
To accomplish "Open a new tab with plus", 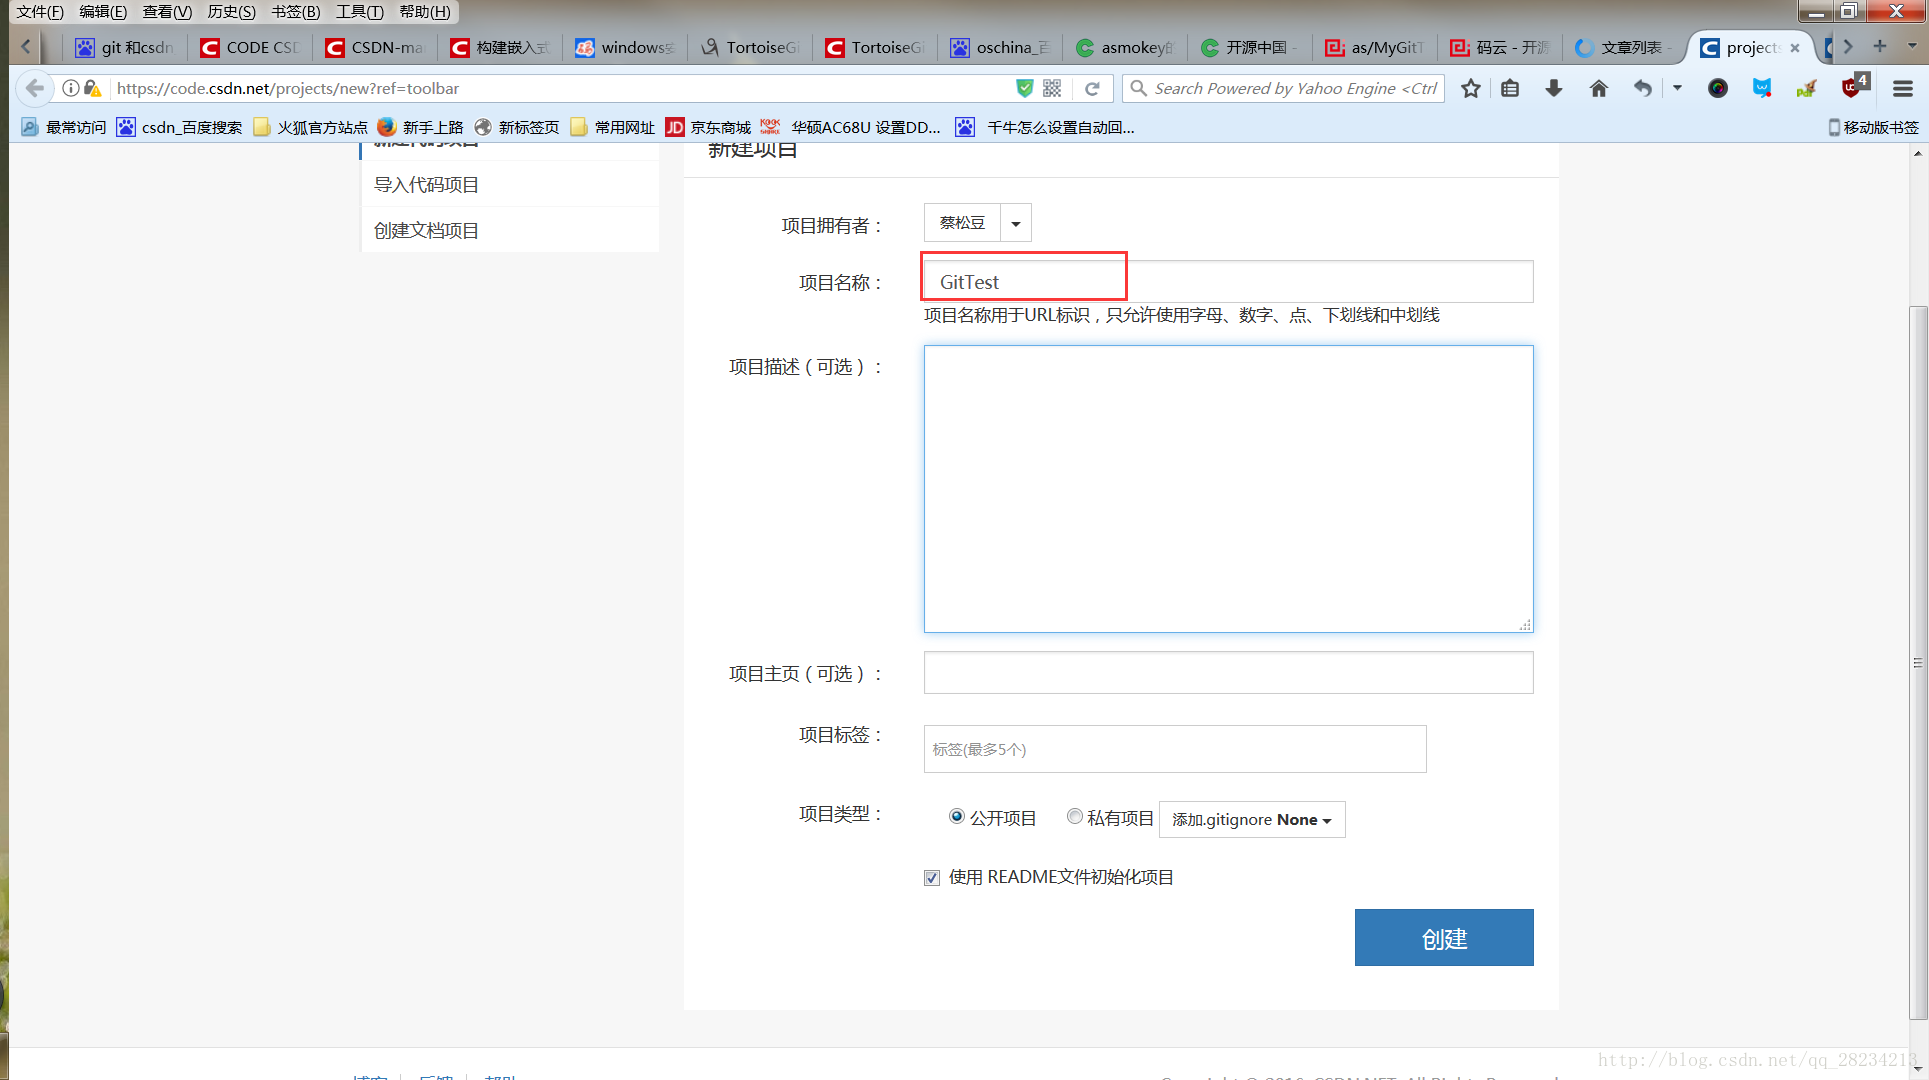I will 1880,46.
